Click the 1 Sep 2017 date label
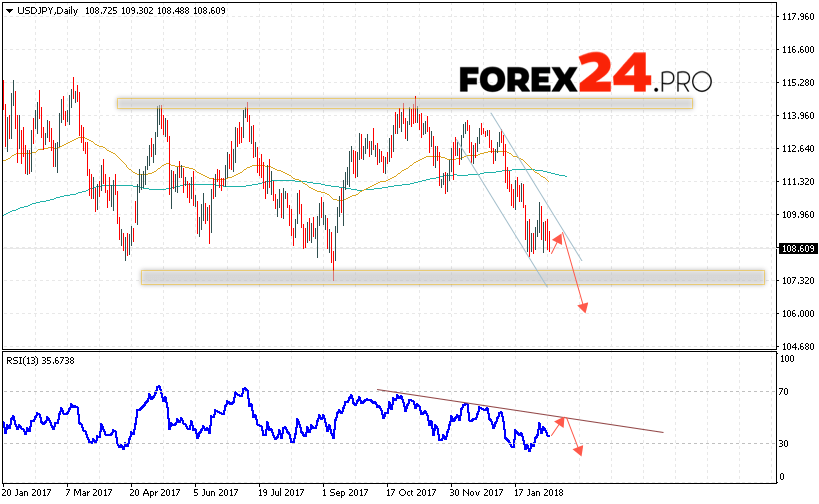Screen dimensions: 819x504 coord(346,492)
